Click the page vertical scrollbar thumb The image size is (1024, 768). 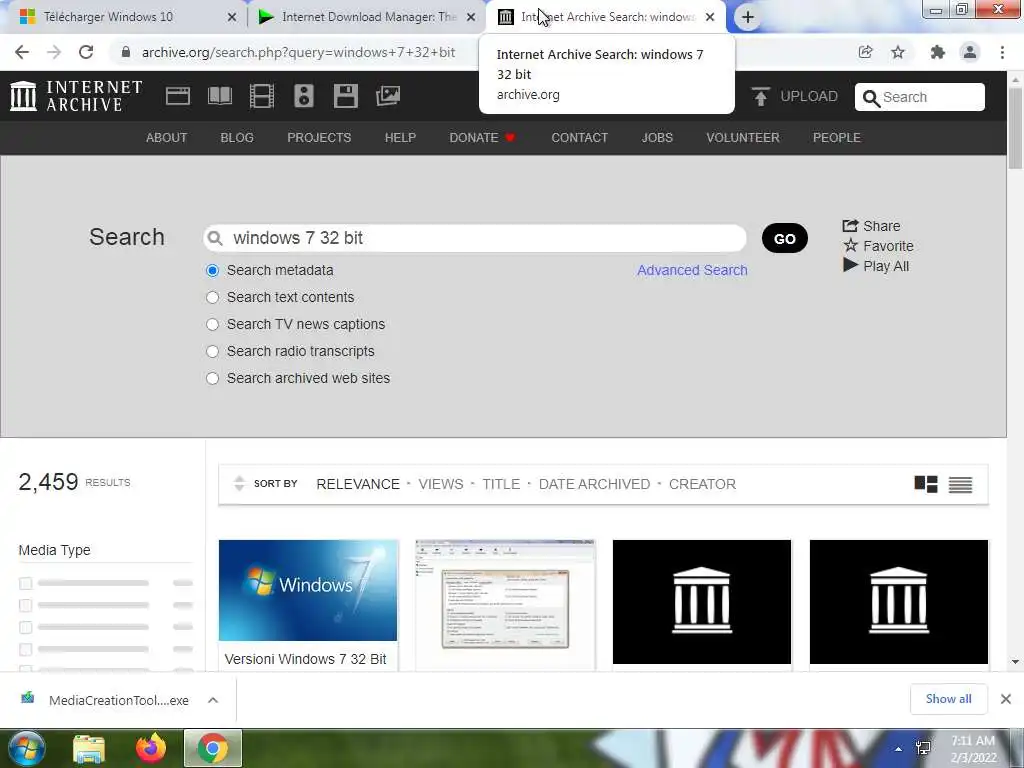click(1015, 127)
